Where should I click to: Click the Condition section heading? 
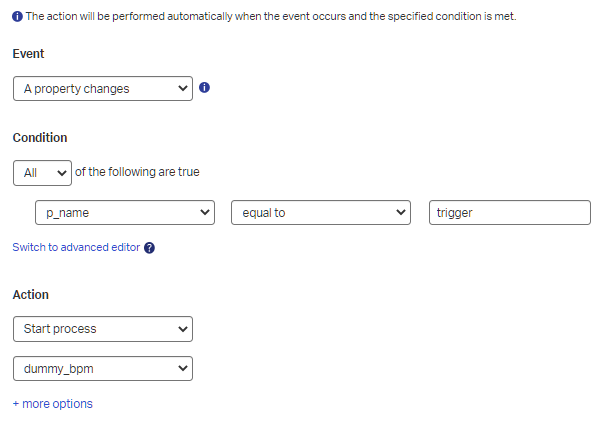(x=39, y=138)
